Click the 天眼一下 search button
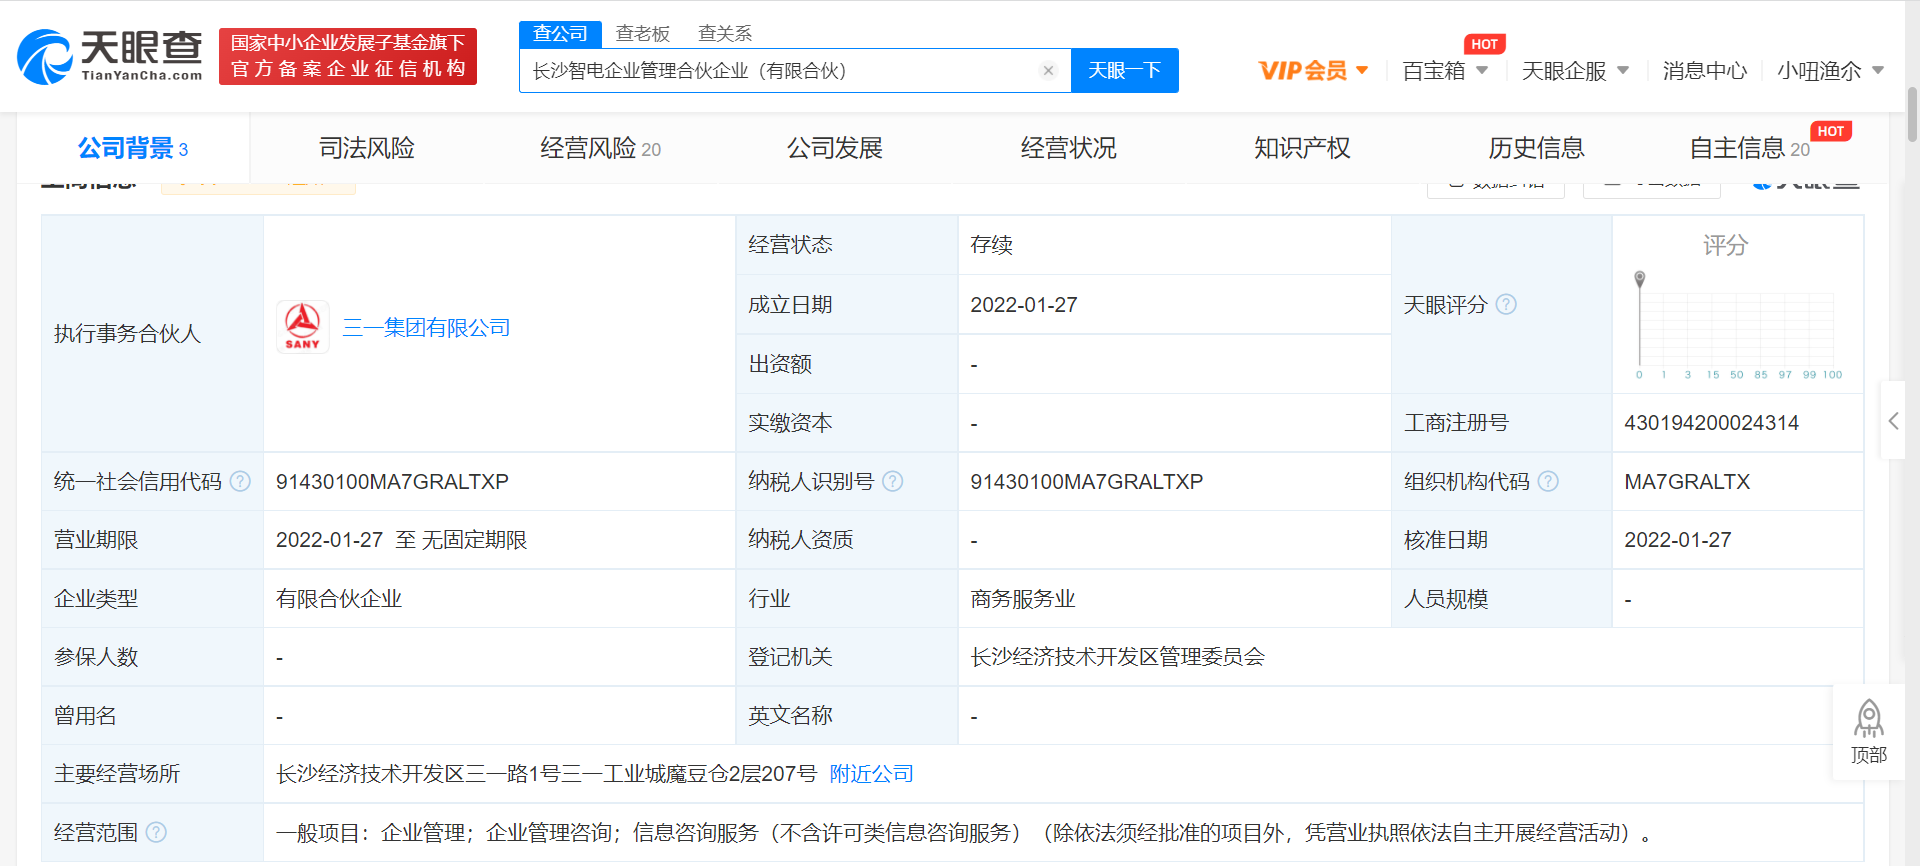The width and height of the screenshot is (1920, 866). [x=1124, y=71]
